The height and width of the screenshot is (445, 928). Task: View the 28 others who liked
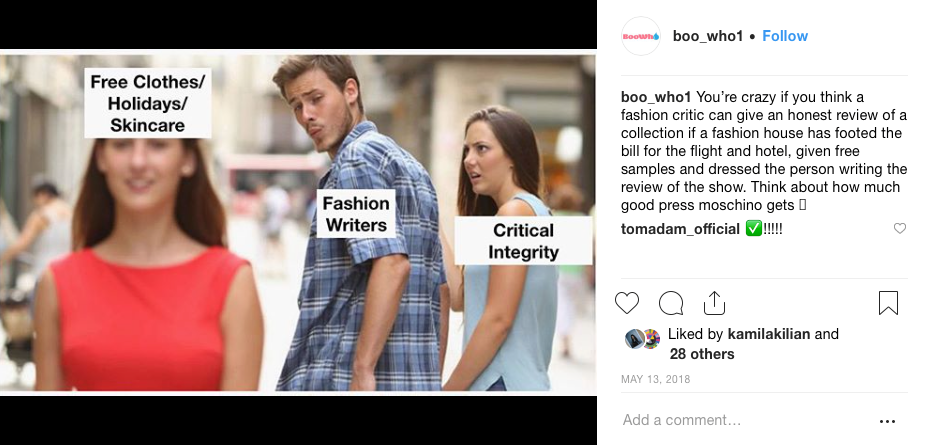click(x=702, y=354)
